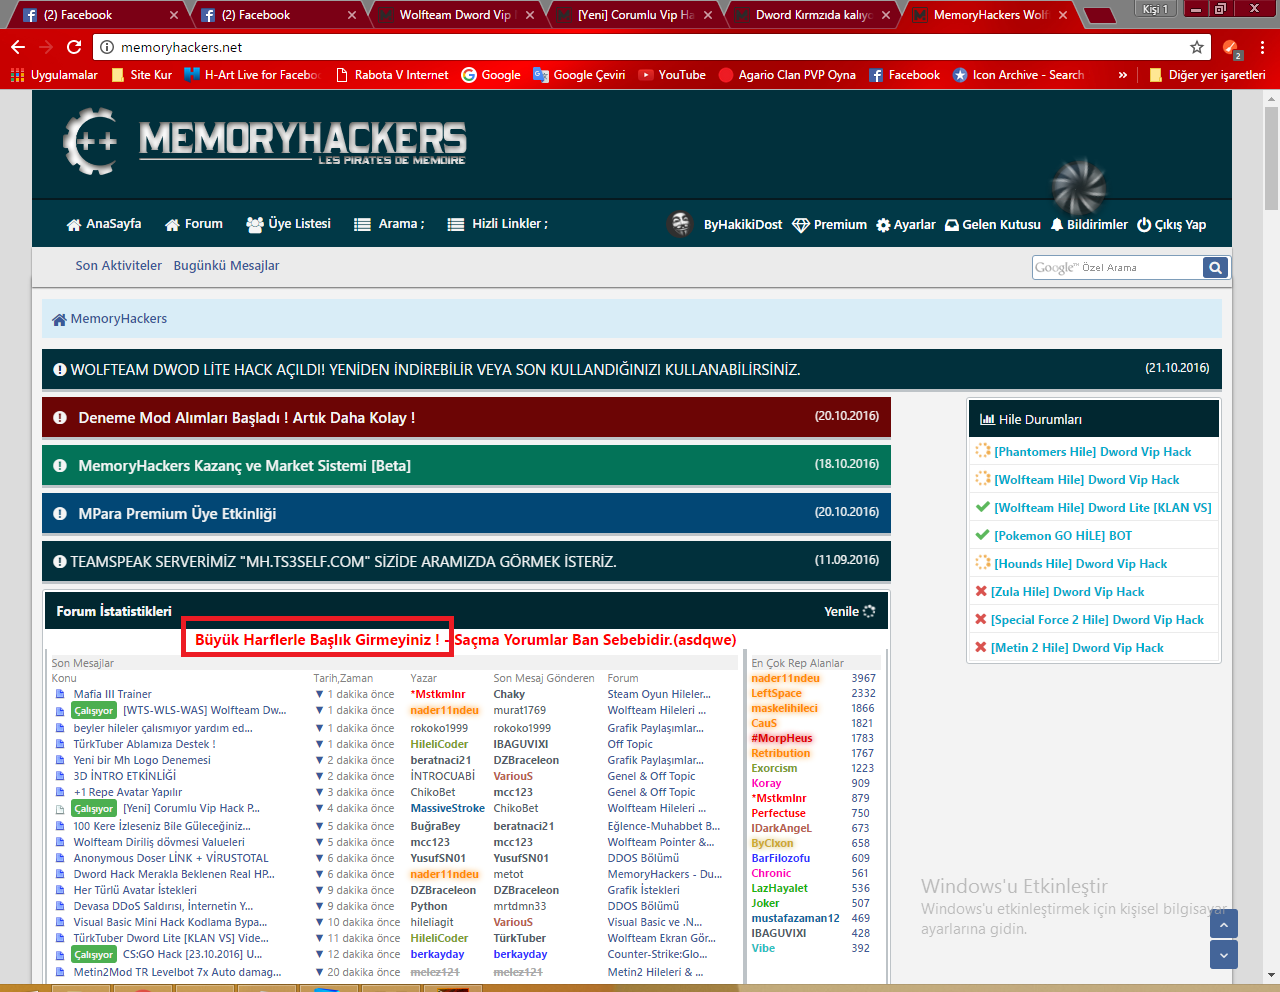Open the Site Kur bookmark folder
Screen dimensions: 1280x992
[141, 75]
